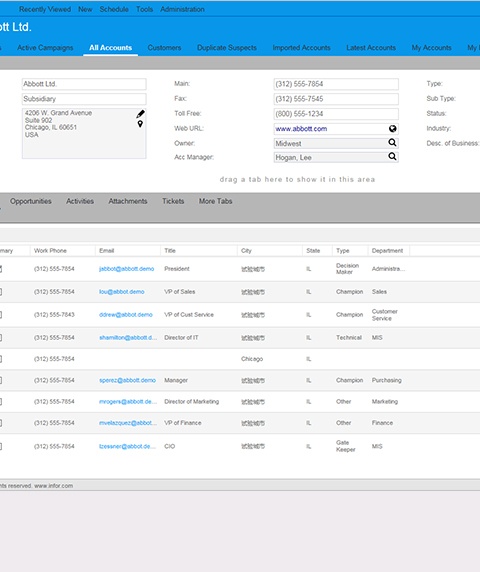Sort by Email column header
Screen dimensions: 480x572
[107, 251]
